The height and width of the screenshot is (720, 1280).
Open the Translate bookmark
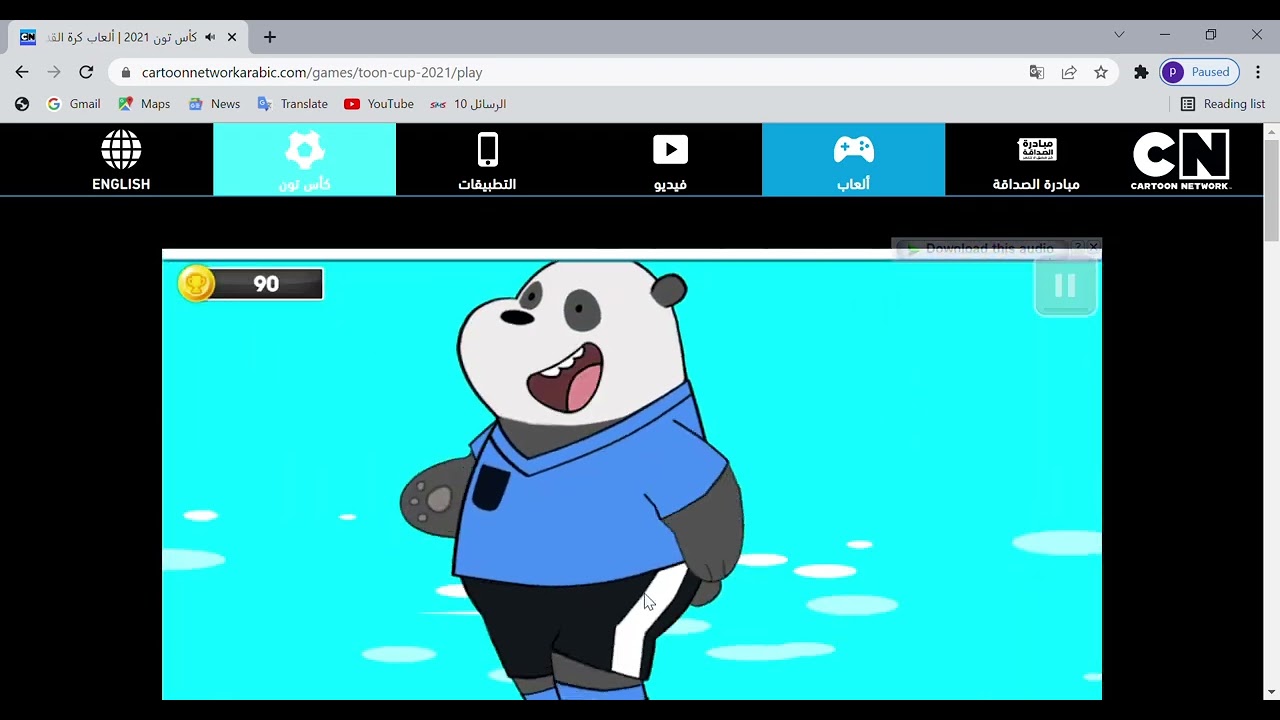pyautogui.click(x=292, y=104)
